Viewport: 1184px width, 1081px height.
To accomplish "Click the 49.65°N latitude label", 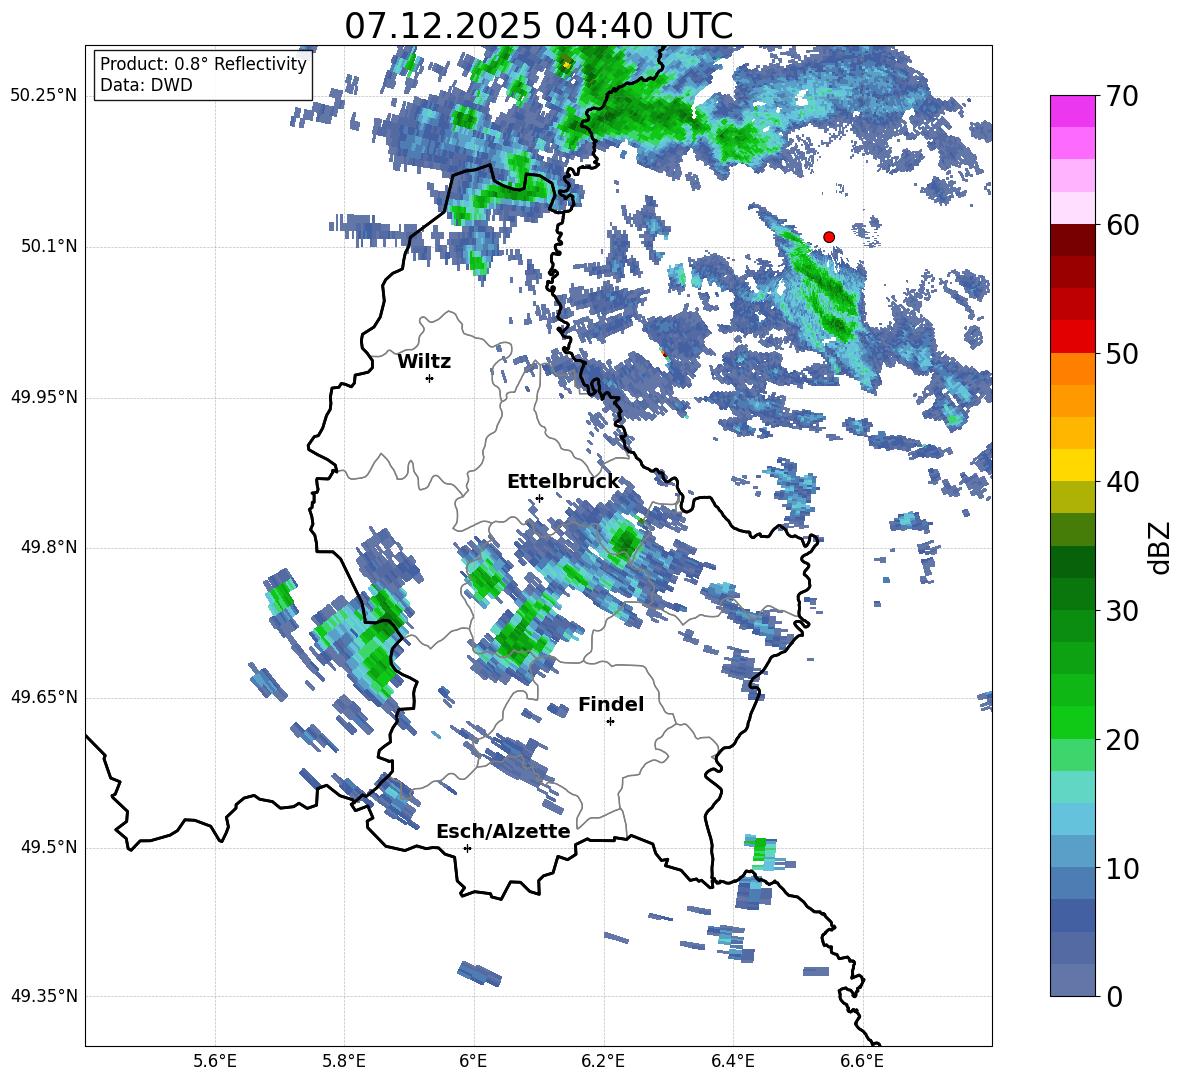I will (44, 697).
